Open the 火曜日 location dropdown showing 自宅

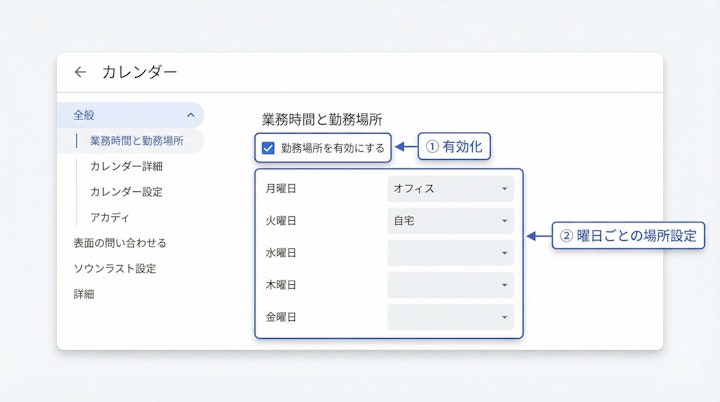coord(450,221)
